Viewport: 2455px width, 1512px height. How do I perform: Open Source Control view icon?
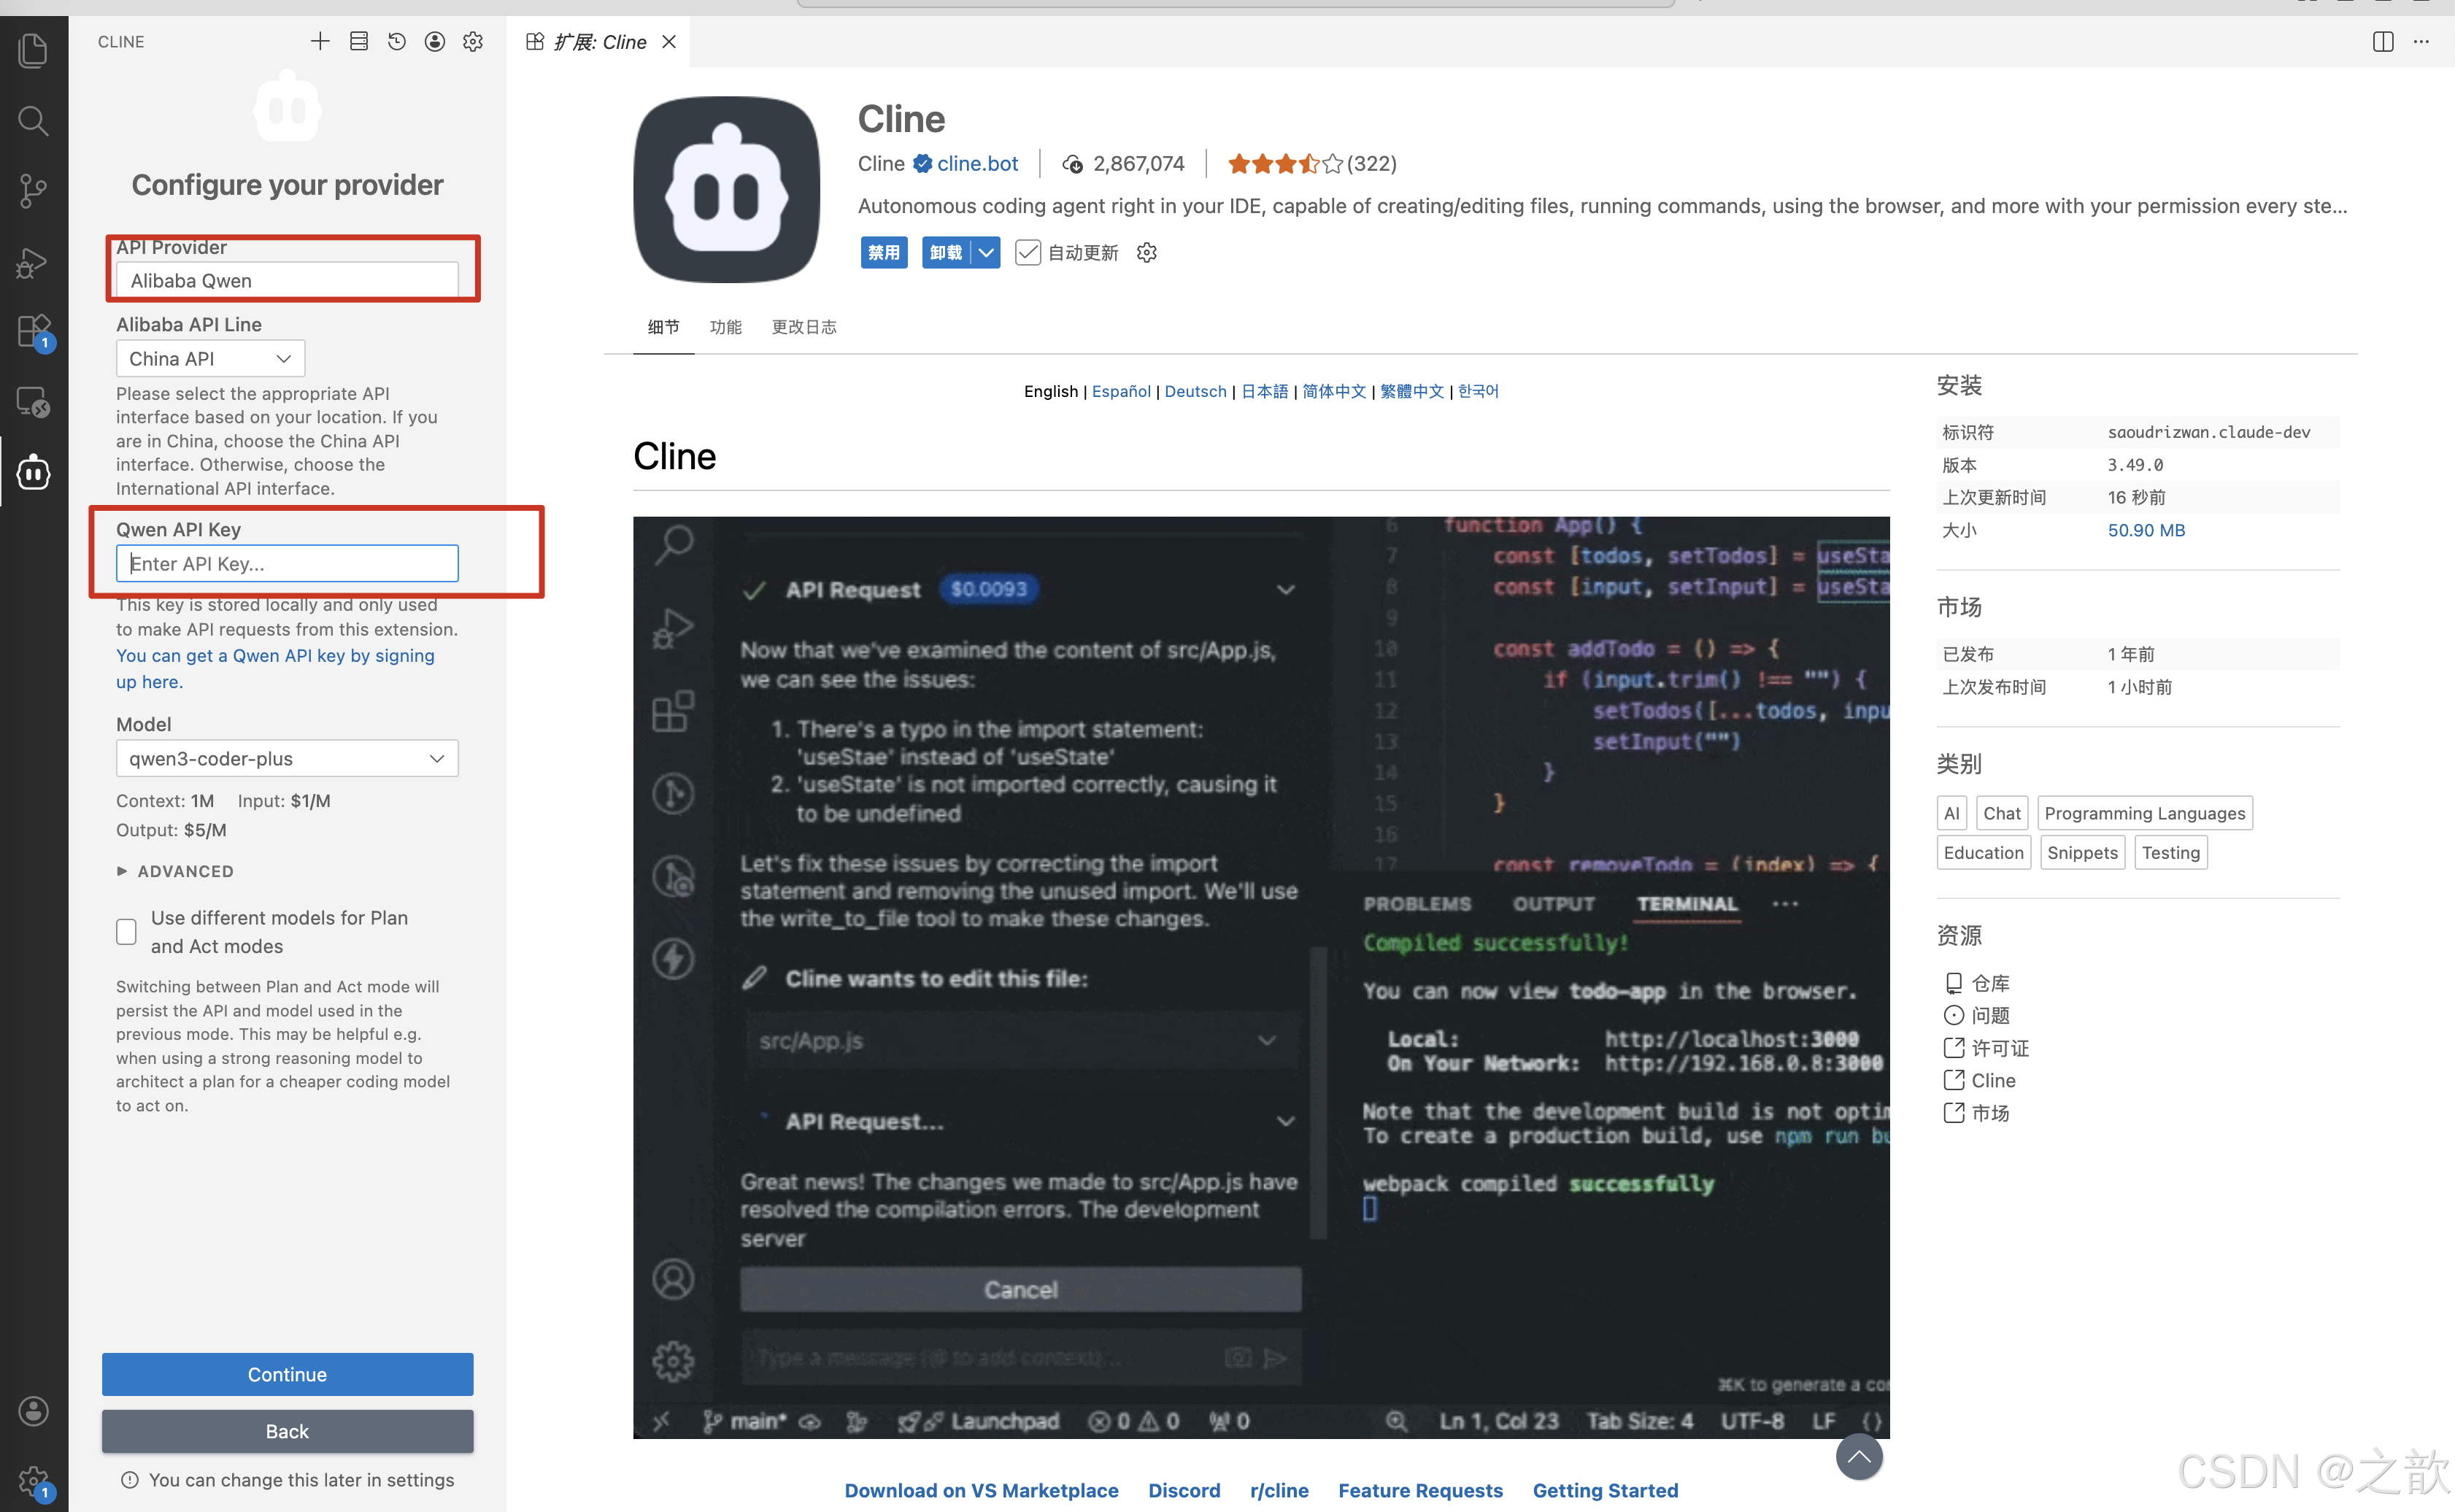[x=33, y=190]
